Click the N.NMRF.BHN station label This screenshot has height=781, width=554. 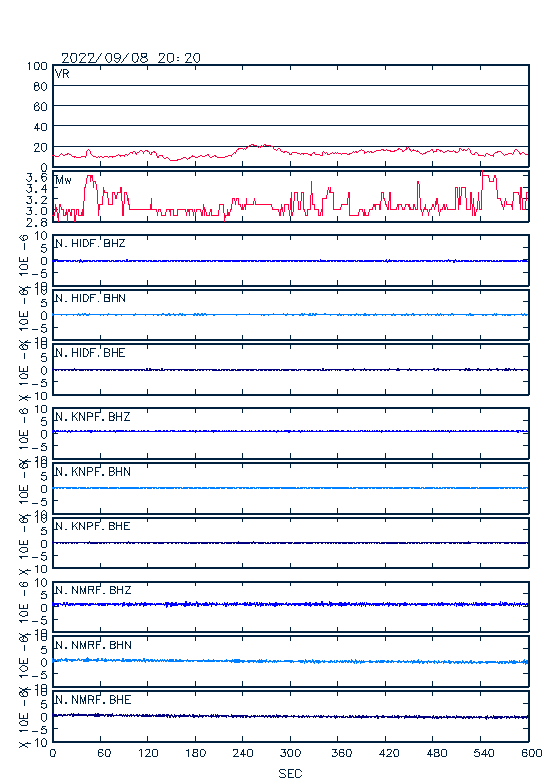click(x=93, y=646)
